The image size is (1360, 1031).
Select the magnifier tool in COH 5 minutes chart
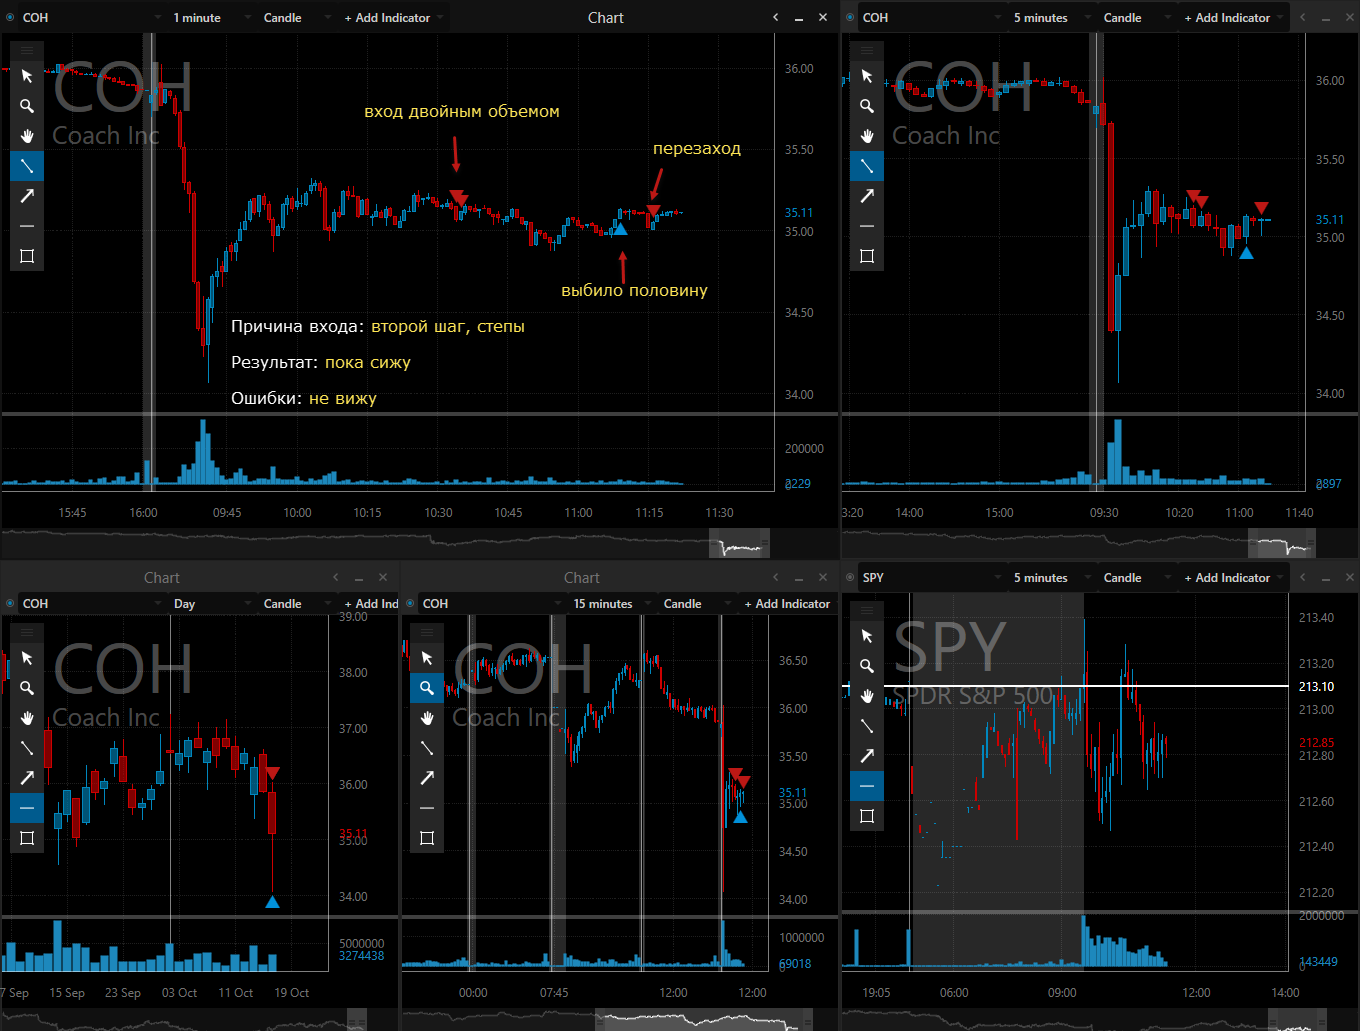coord(867,106)
